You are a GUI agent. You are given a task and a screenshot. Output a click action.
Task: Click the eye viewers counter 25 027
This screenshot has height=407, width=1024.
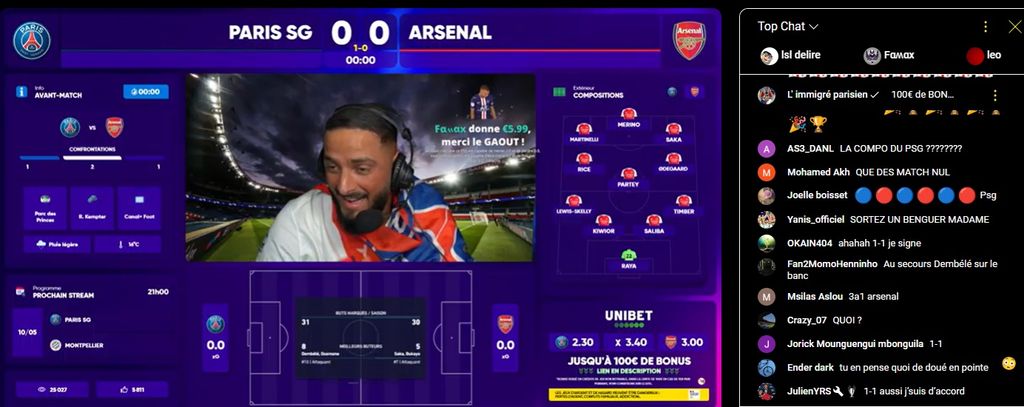click(x=52, y=389)
